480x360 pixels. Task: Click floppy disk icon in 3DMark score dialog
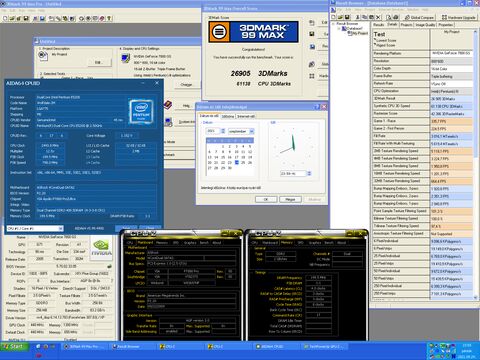pos(312,34)
